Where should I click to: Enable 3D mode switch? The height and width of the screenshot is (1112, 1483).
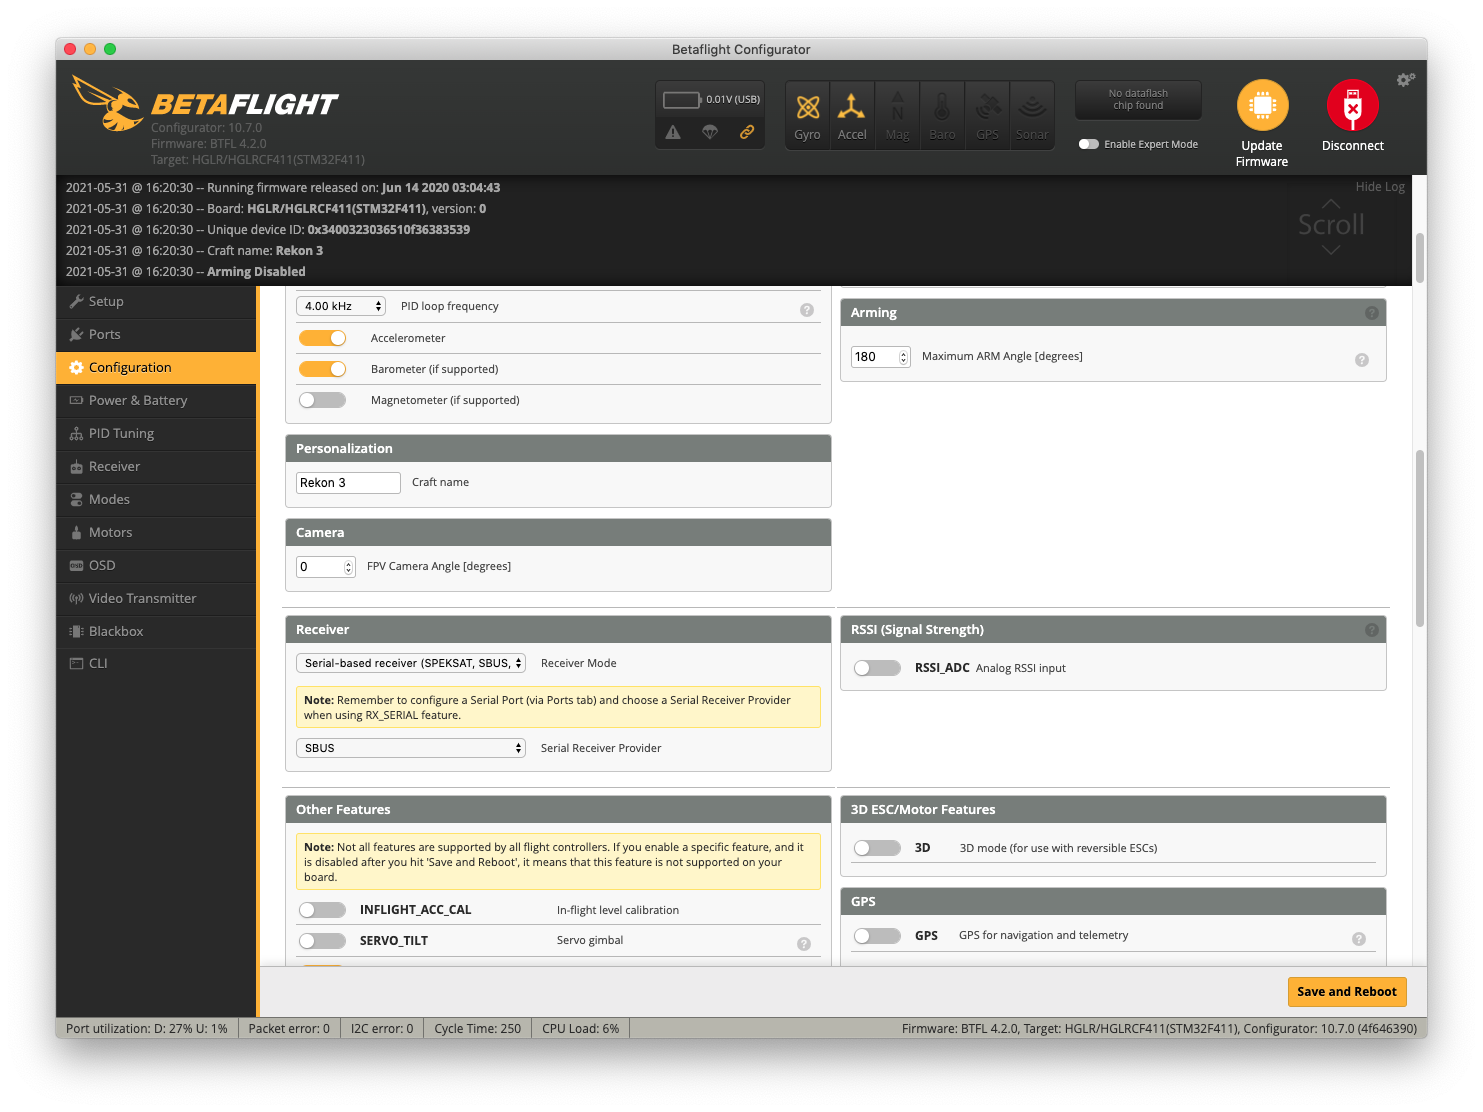[878, 848]
